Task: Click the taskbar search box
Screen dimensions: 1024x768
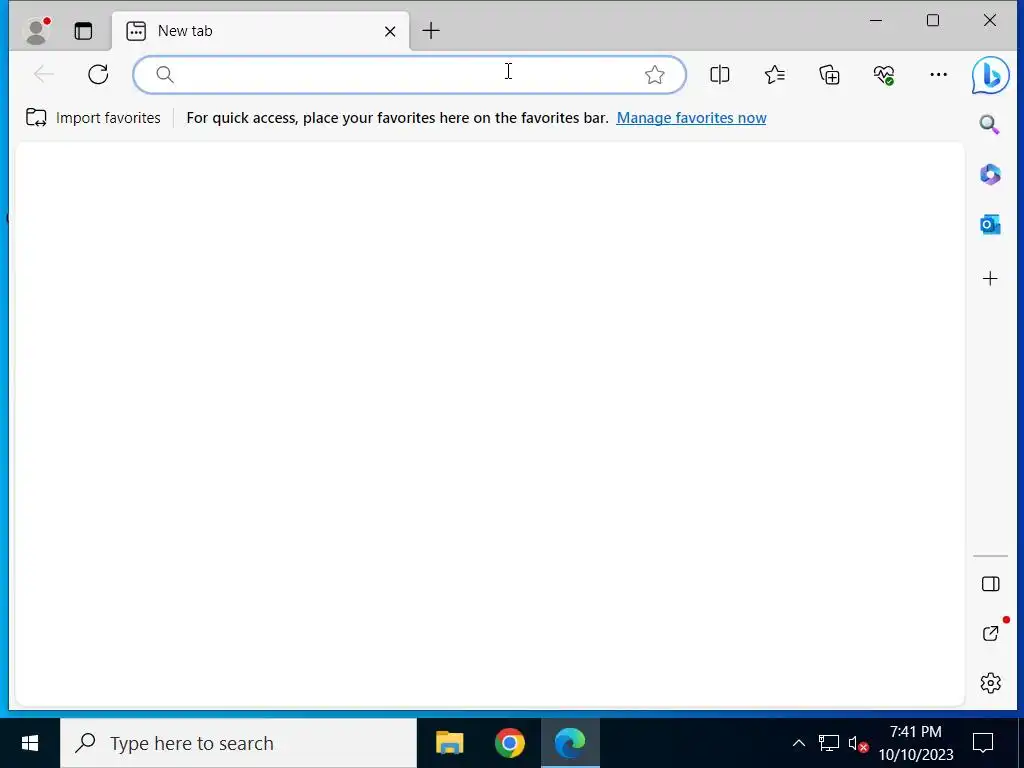Action: point(238,743)
